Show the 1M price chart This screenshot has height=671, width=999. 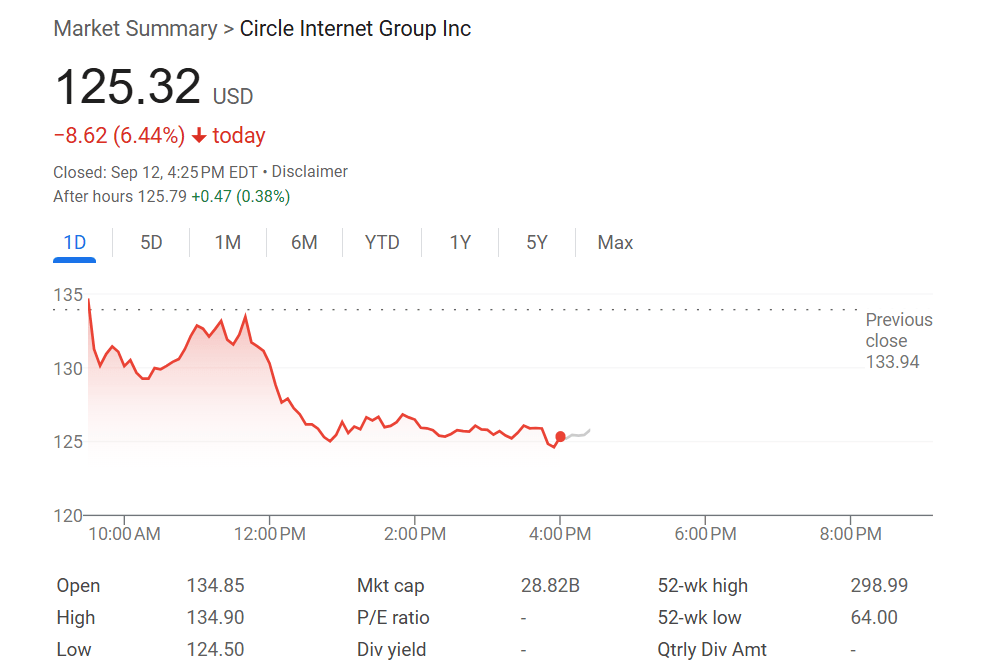(x=228, y=243)
